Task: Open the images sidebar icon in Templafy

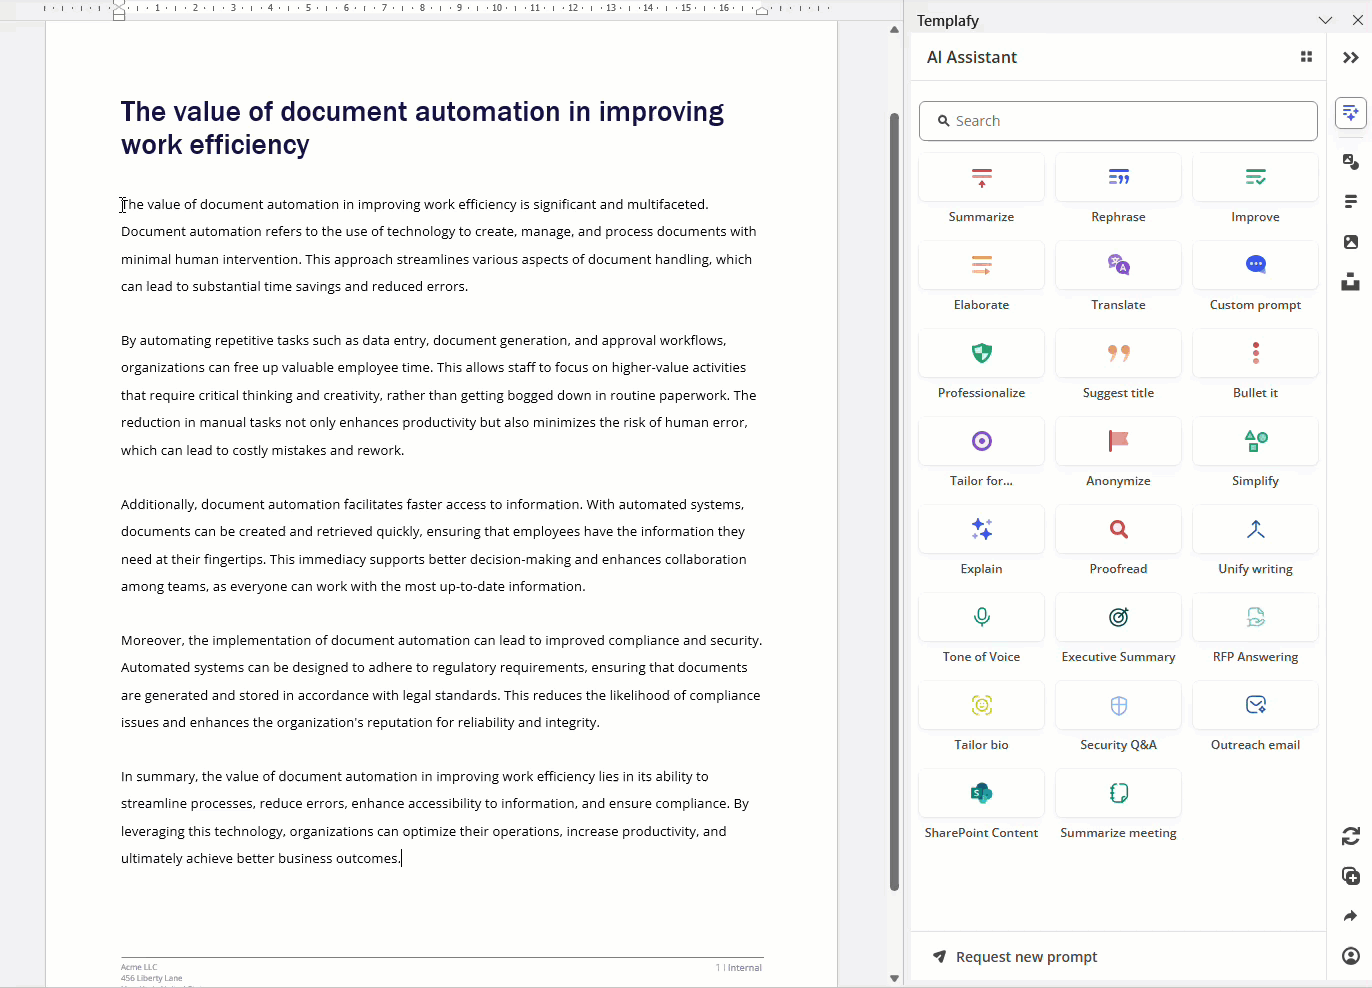Action: tap(1350, 242)
